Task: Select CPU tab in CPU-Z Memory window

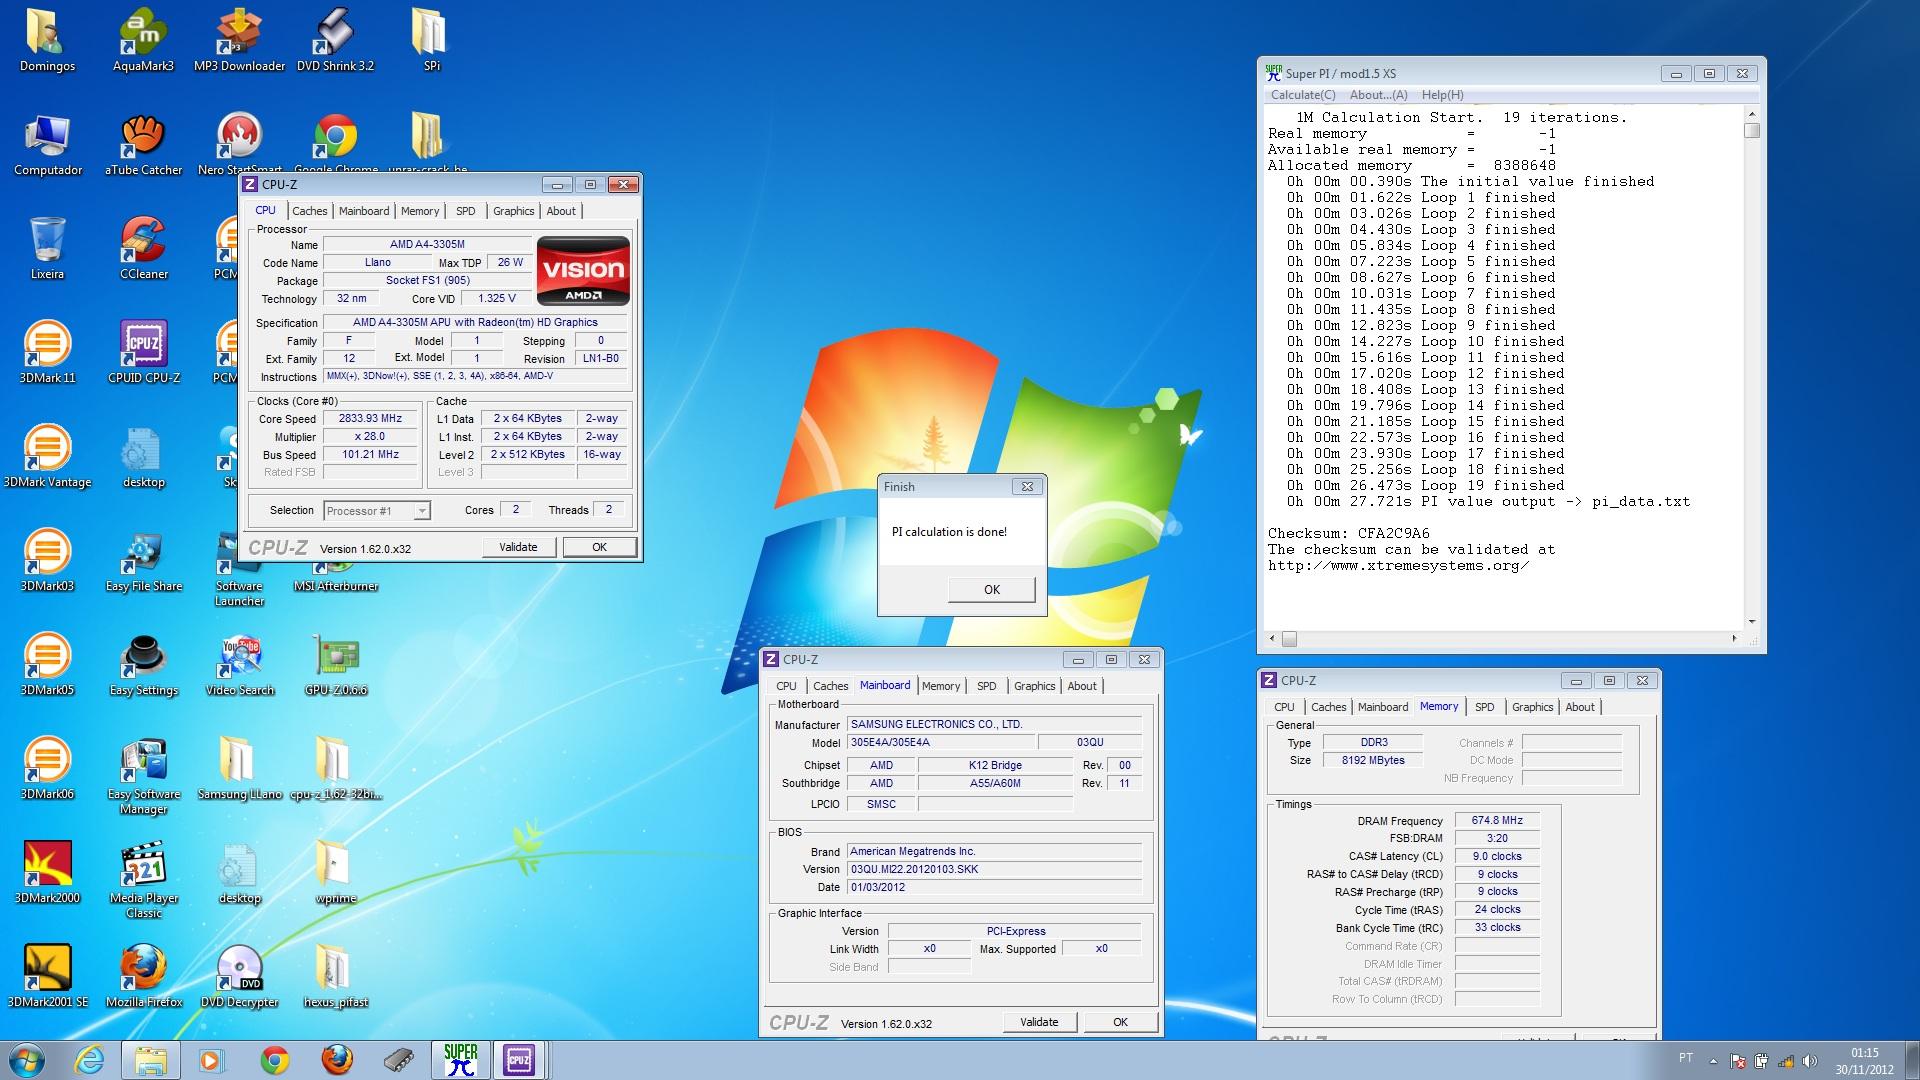Action: pyautogui.click(x=1284, y=707)
